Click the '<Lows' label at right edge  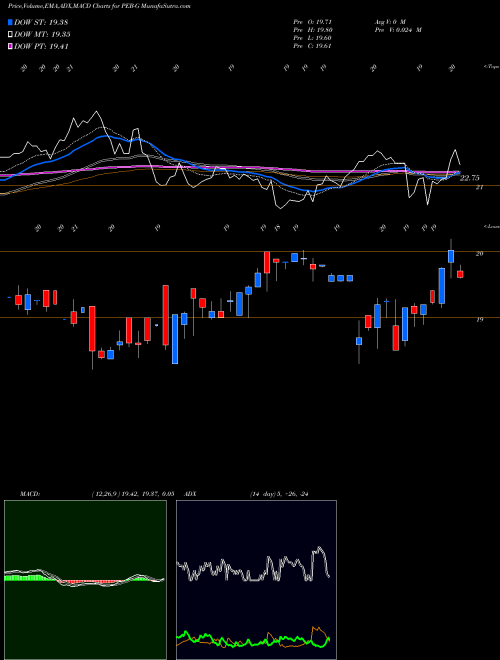pos(492,226)
